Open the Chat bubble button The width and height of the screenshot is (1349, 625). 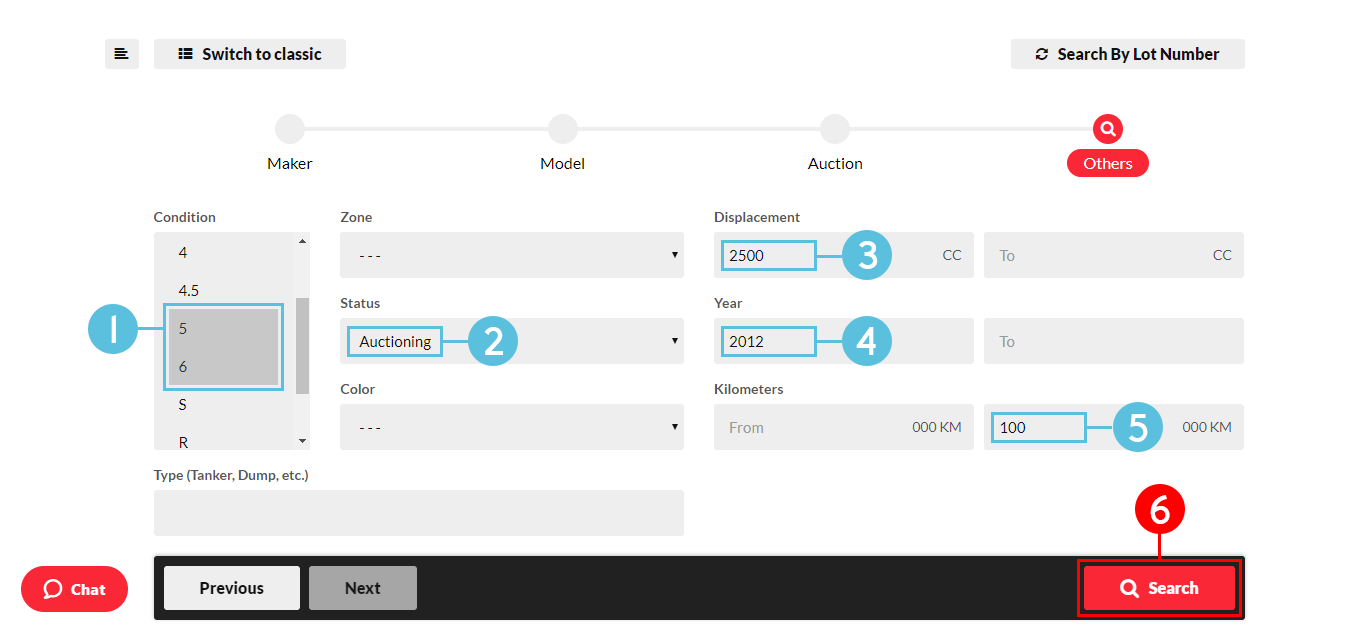[x=74, y=589]
